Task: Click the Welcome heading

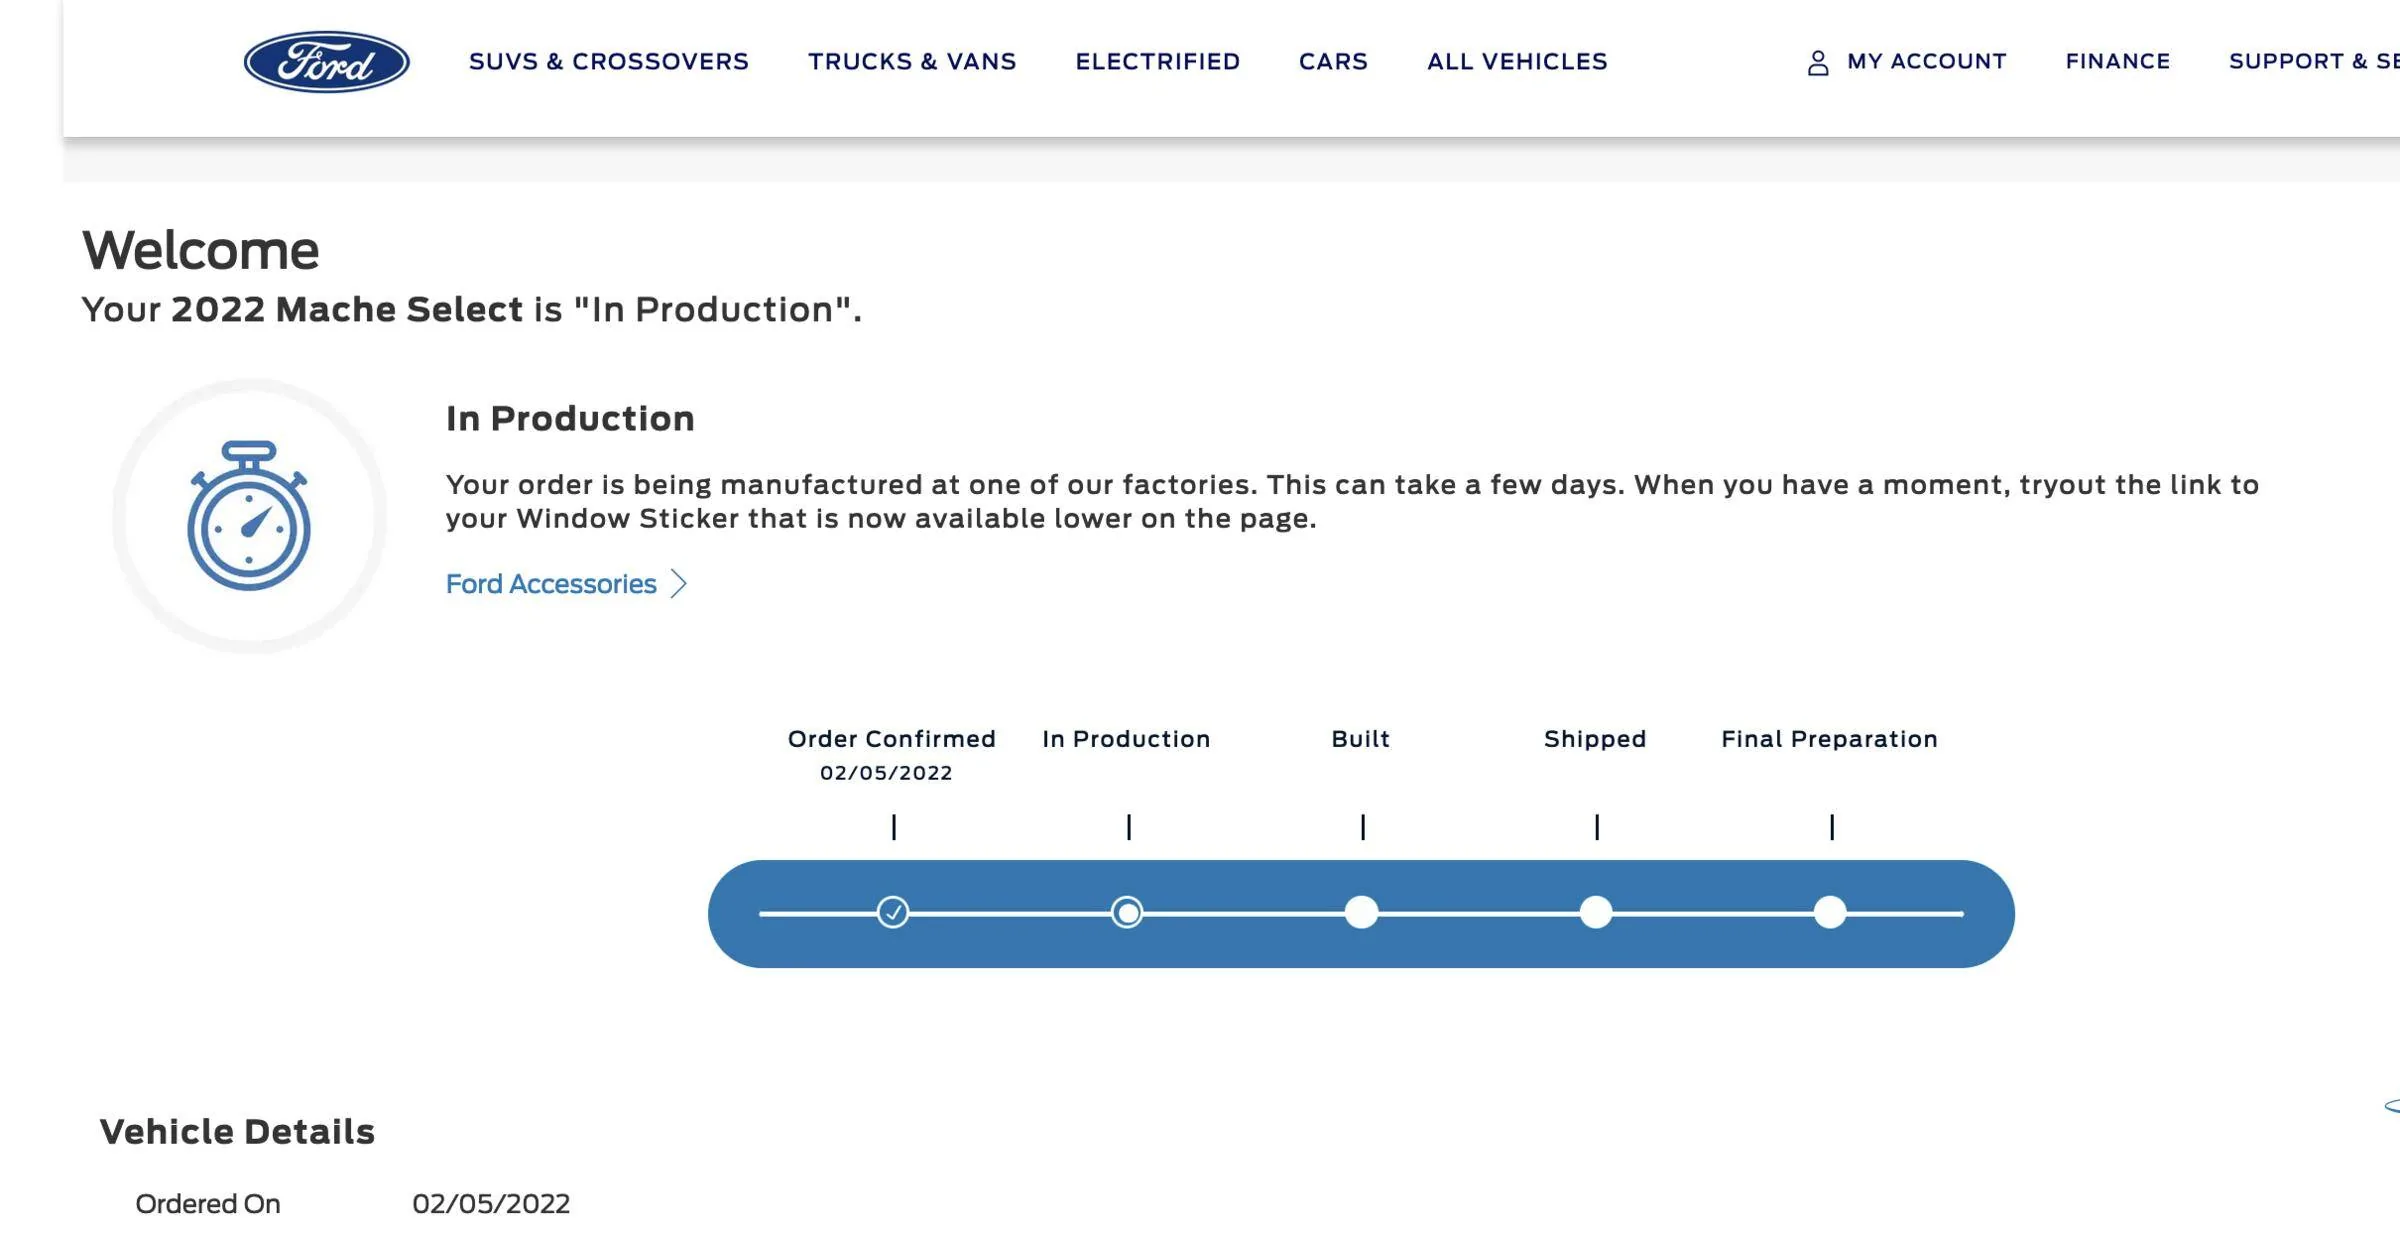Action: point(200,250)
